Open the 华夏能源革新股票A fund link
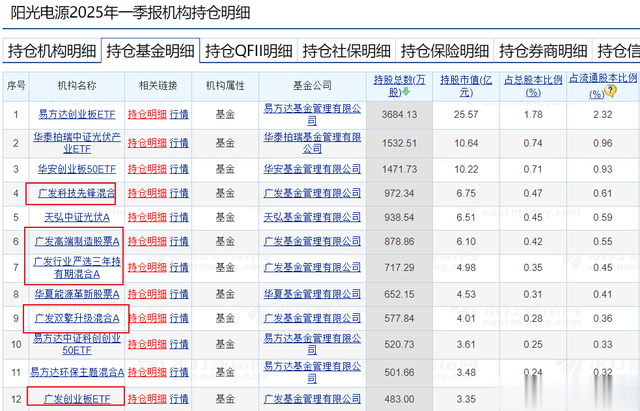 pyautogui.click(x=77, y=294)
